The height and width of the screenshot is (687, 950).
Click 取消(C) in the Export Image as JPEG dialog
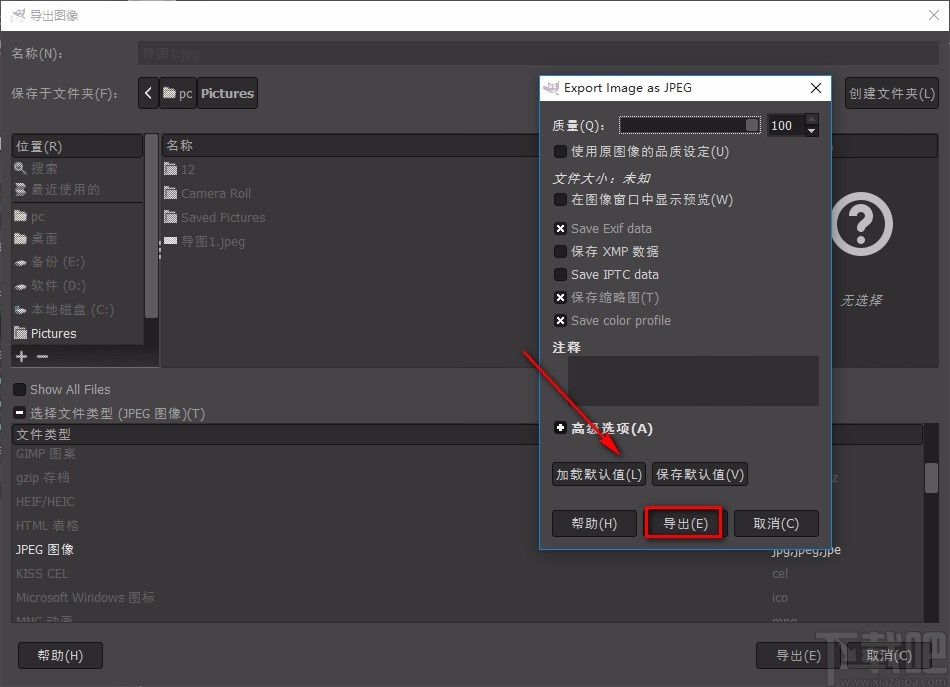[x=776, y=523]
